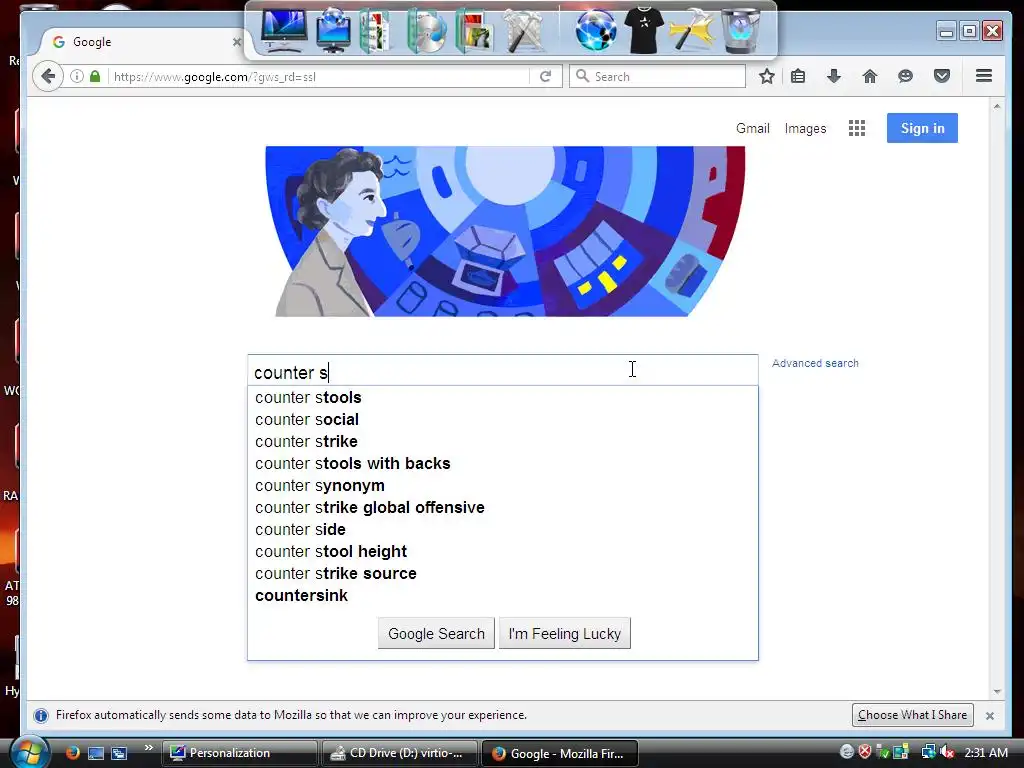Click volume muted tray icon
This screenshot has width=1024, height=768.
(x=946, y=752)
